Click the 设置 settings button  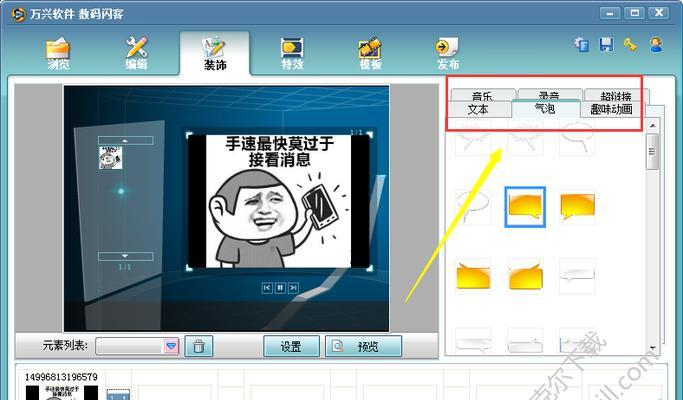tap(291, 346)
